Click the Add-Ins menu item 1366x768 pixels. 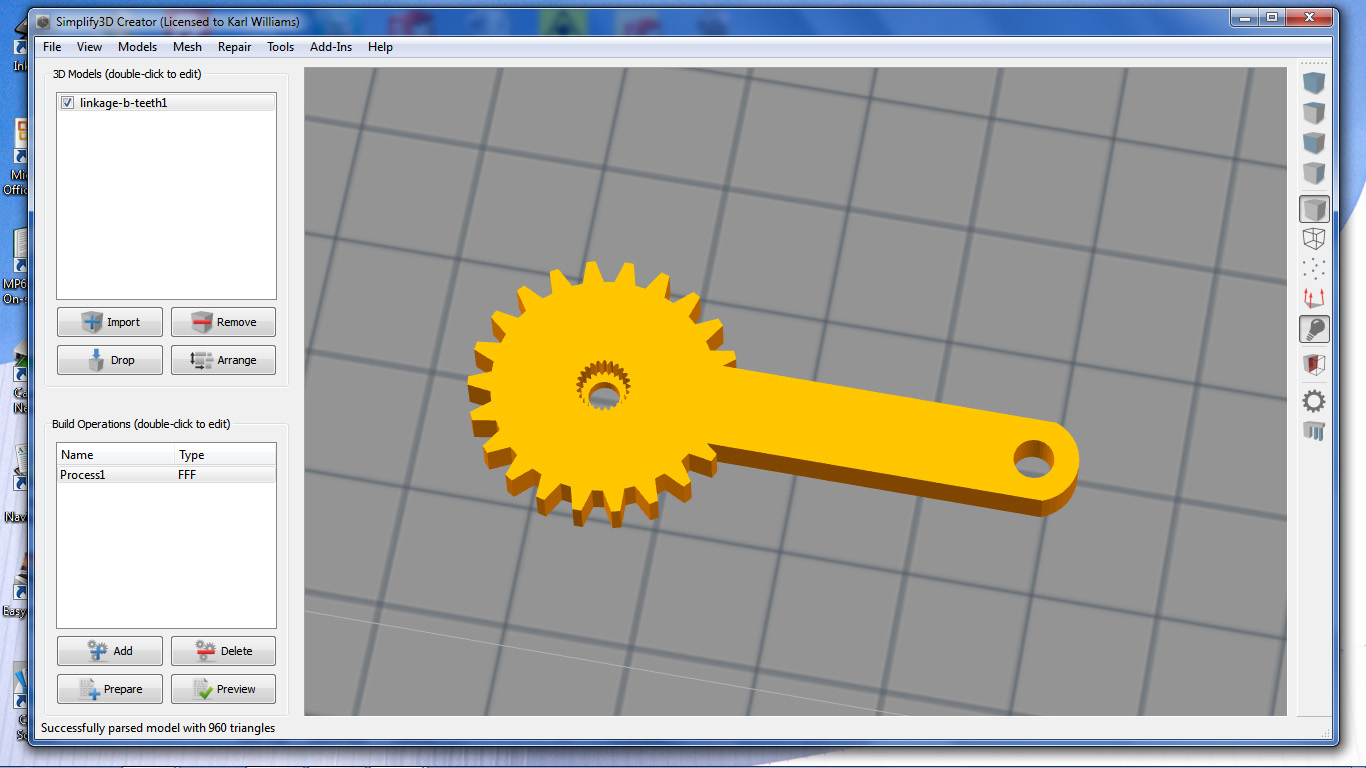[330, 46]
